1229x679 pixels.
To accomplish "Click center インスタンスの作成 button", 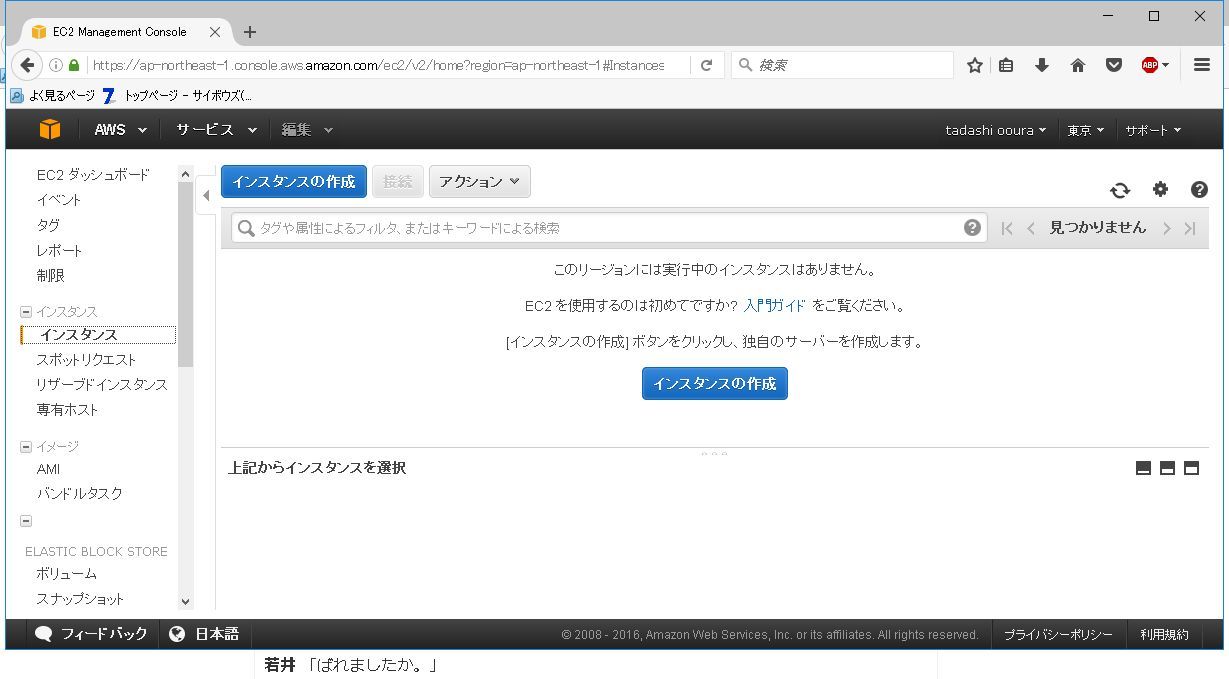I will (x=715, y=383).
